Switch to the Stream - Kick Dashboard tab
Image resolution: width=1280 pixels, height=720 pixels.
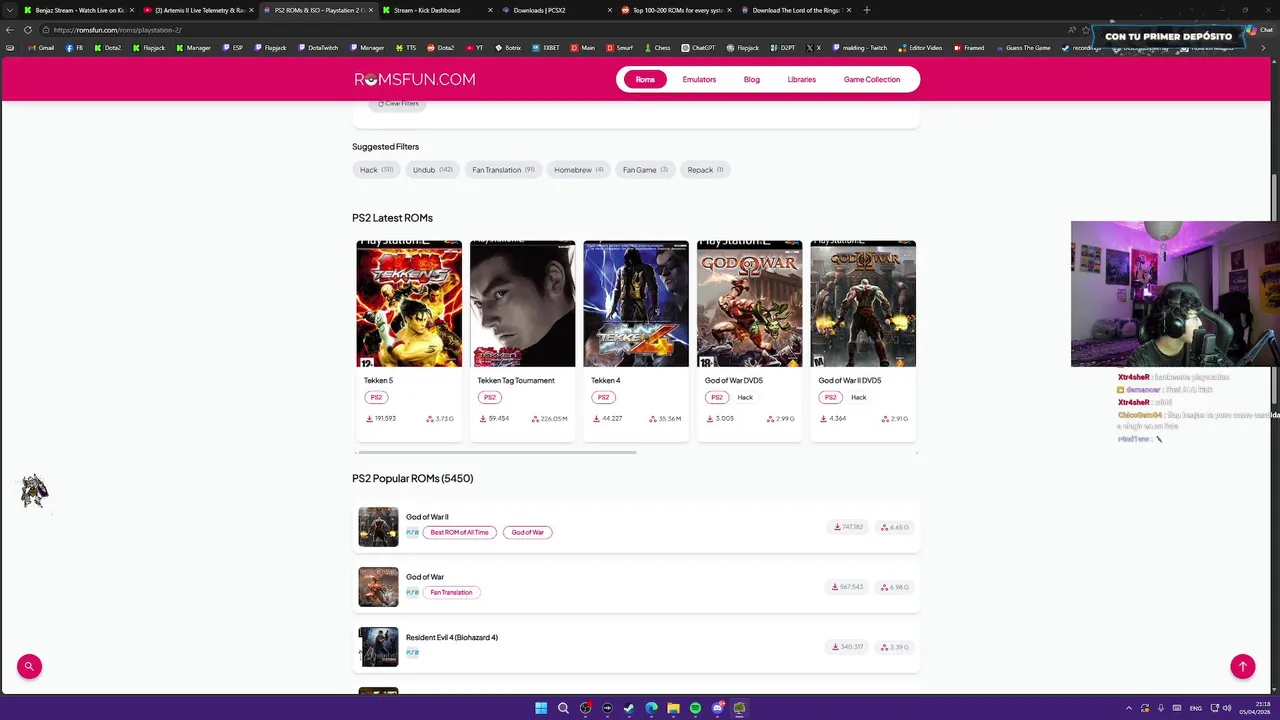437,10
